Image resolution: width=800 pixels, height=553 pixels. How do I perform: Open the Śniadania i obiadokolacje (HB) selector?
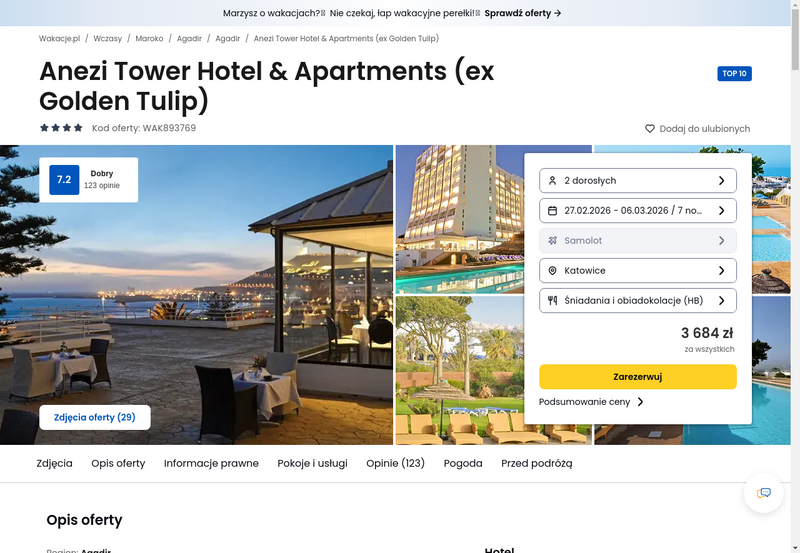(638, 300)
